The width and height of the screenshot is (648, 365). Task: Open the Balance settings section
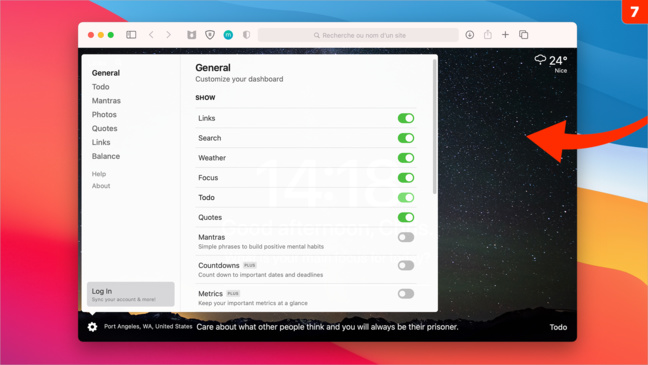[x=106, y=156]
